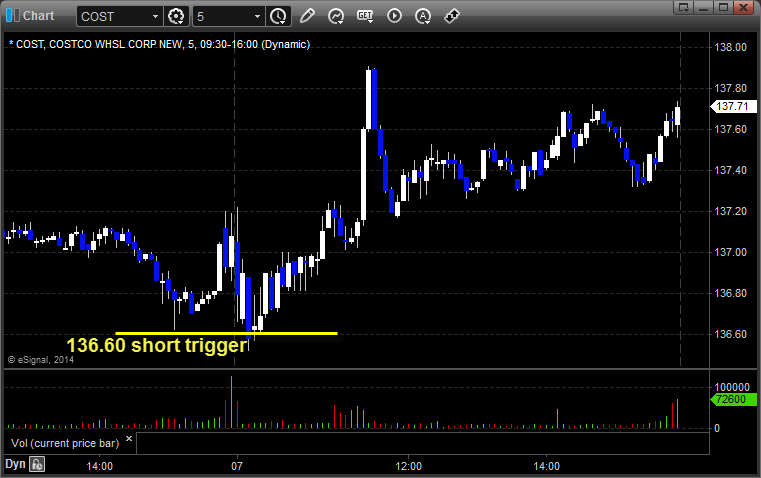
Task: Click the 137.40 price axis label
Action: coord(730,170)
